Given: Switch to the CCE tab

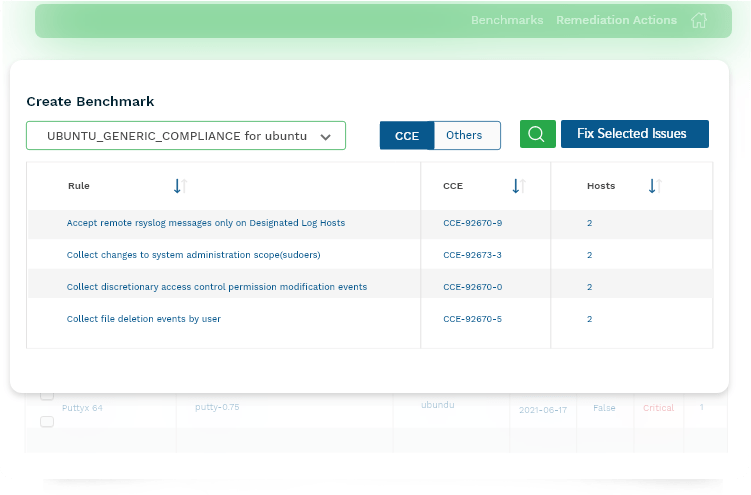Looking at the screenshot, I should (407, 135).
